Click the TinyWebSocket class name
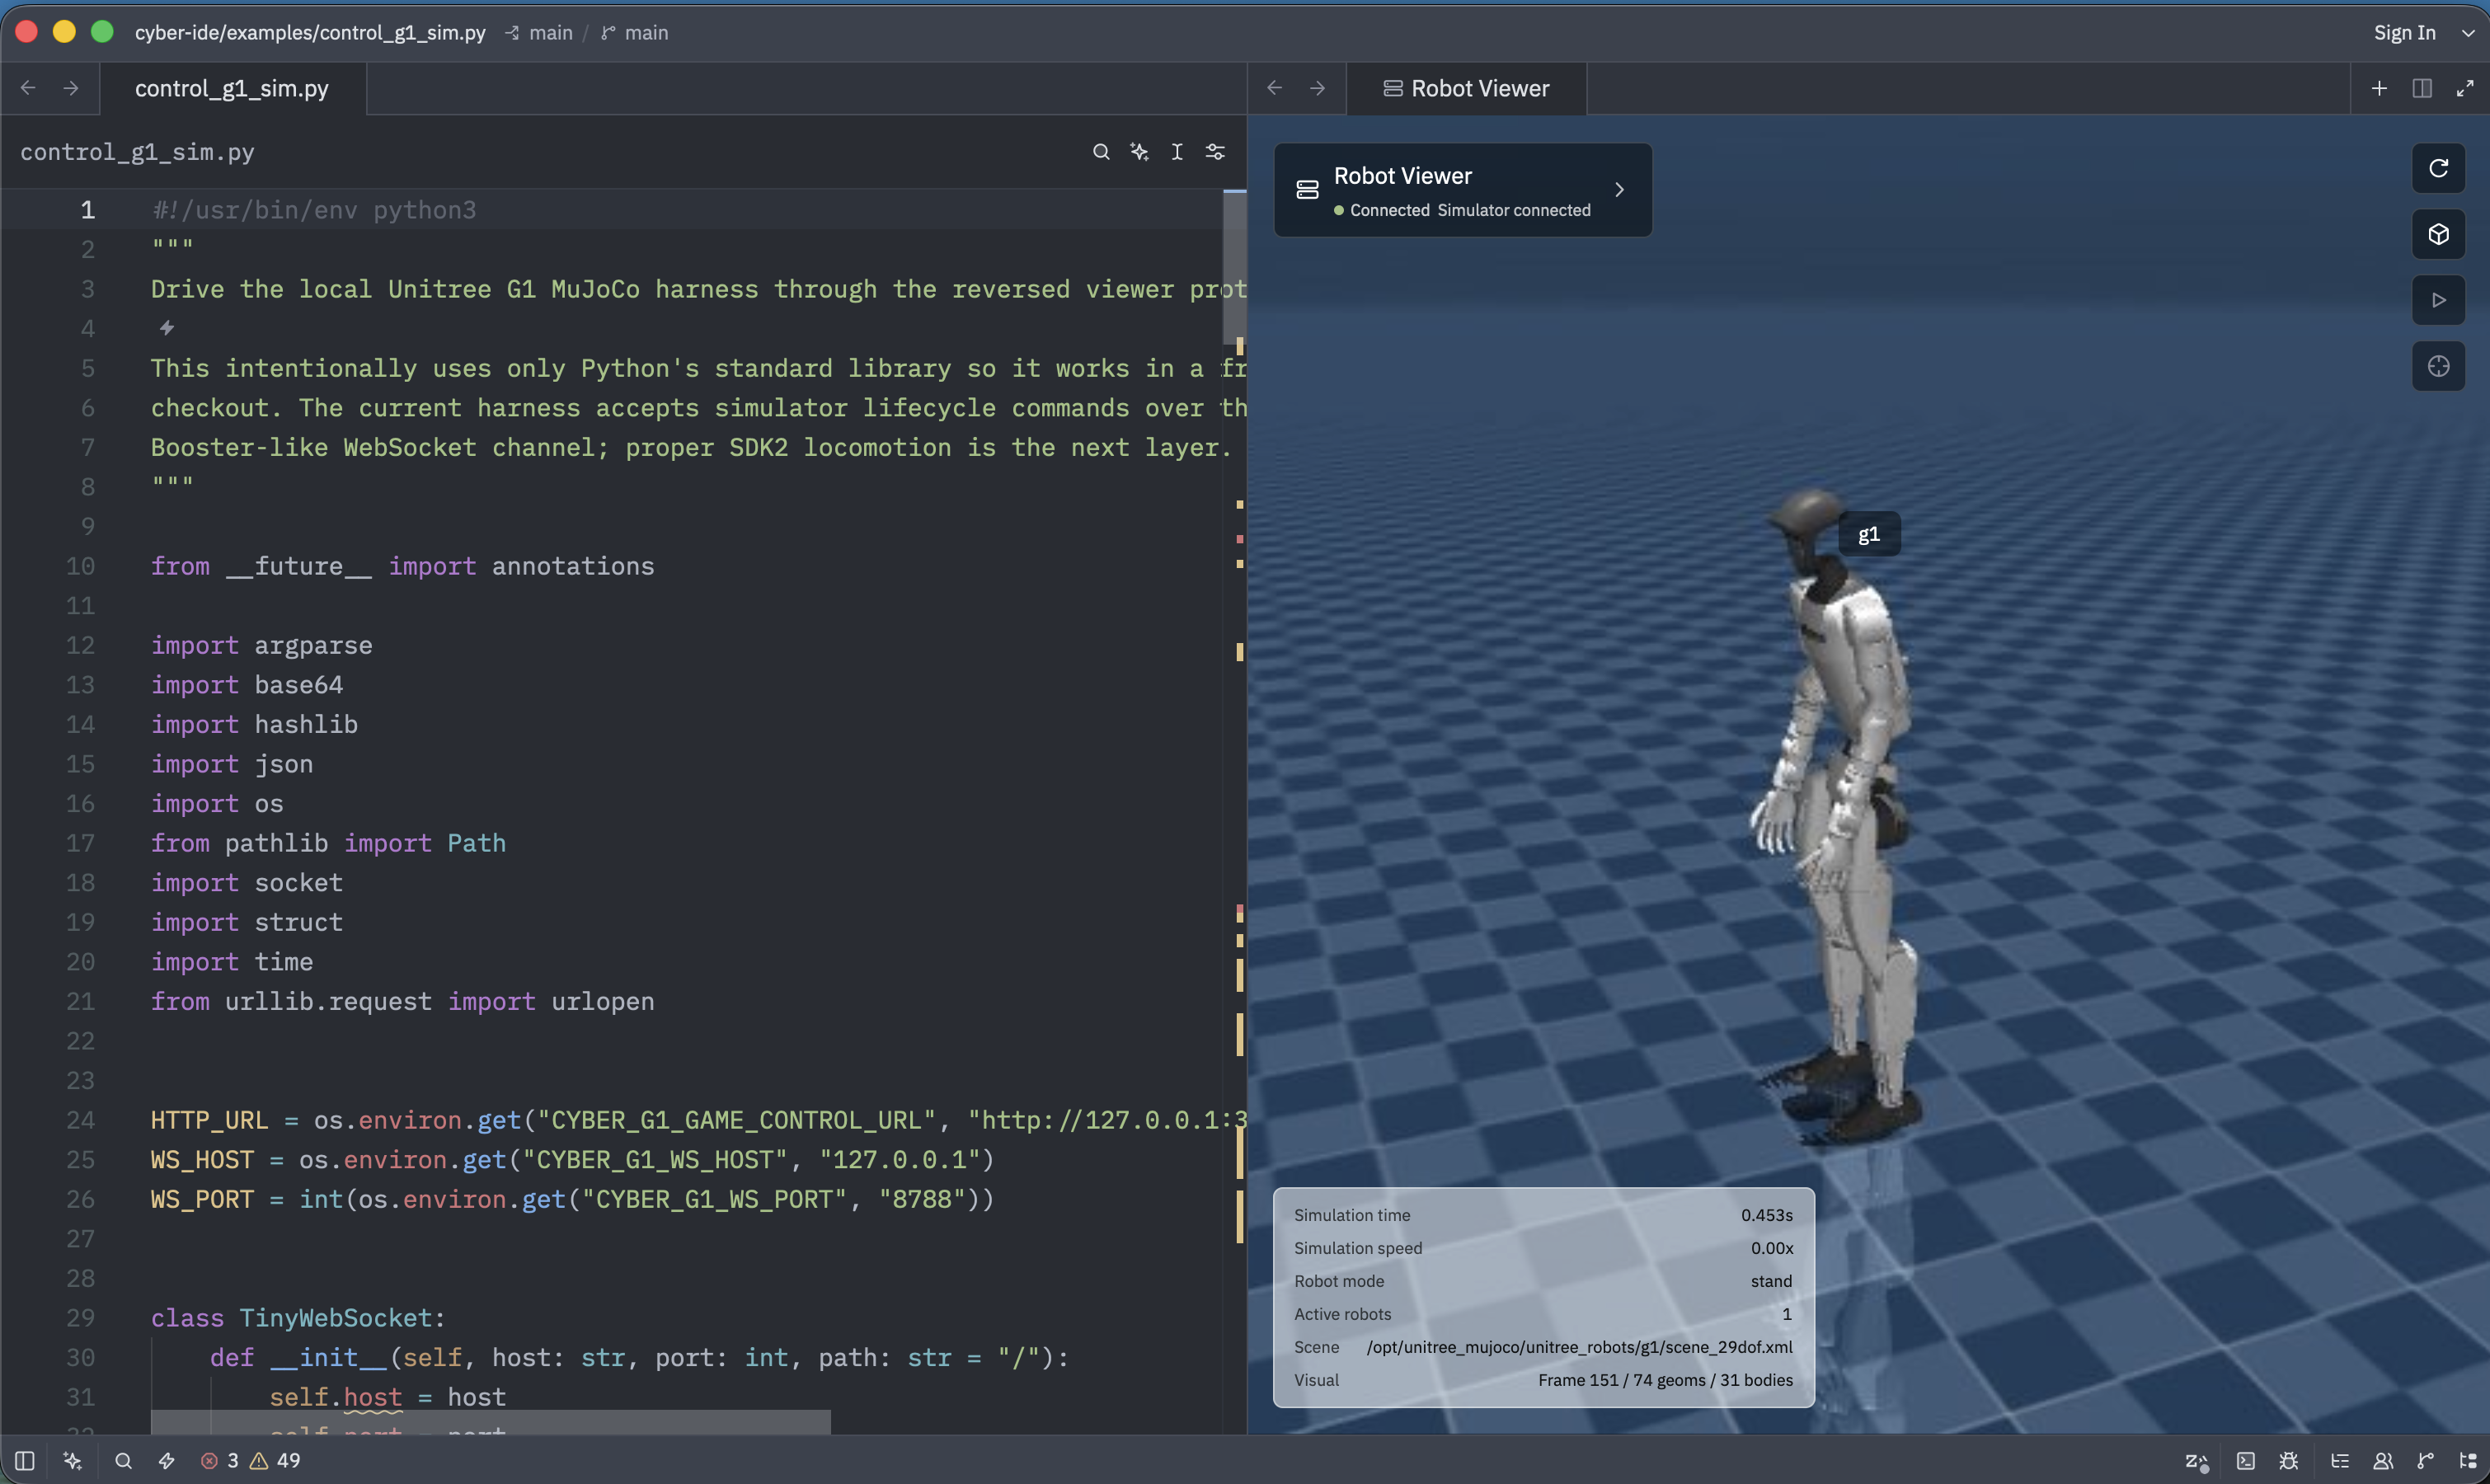This screenshot has height=1484, width=2490. pyautogui.click(x=336, y=1317)
